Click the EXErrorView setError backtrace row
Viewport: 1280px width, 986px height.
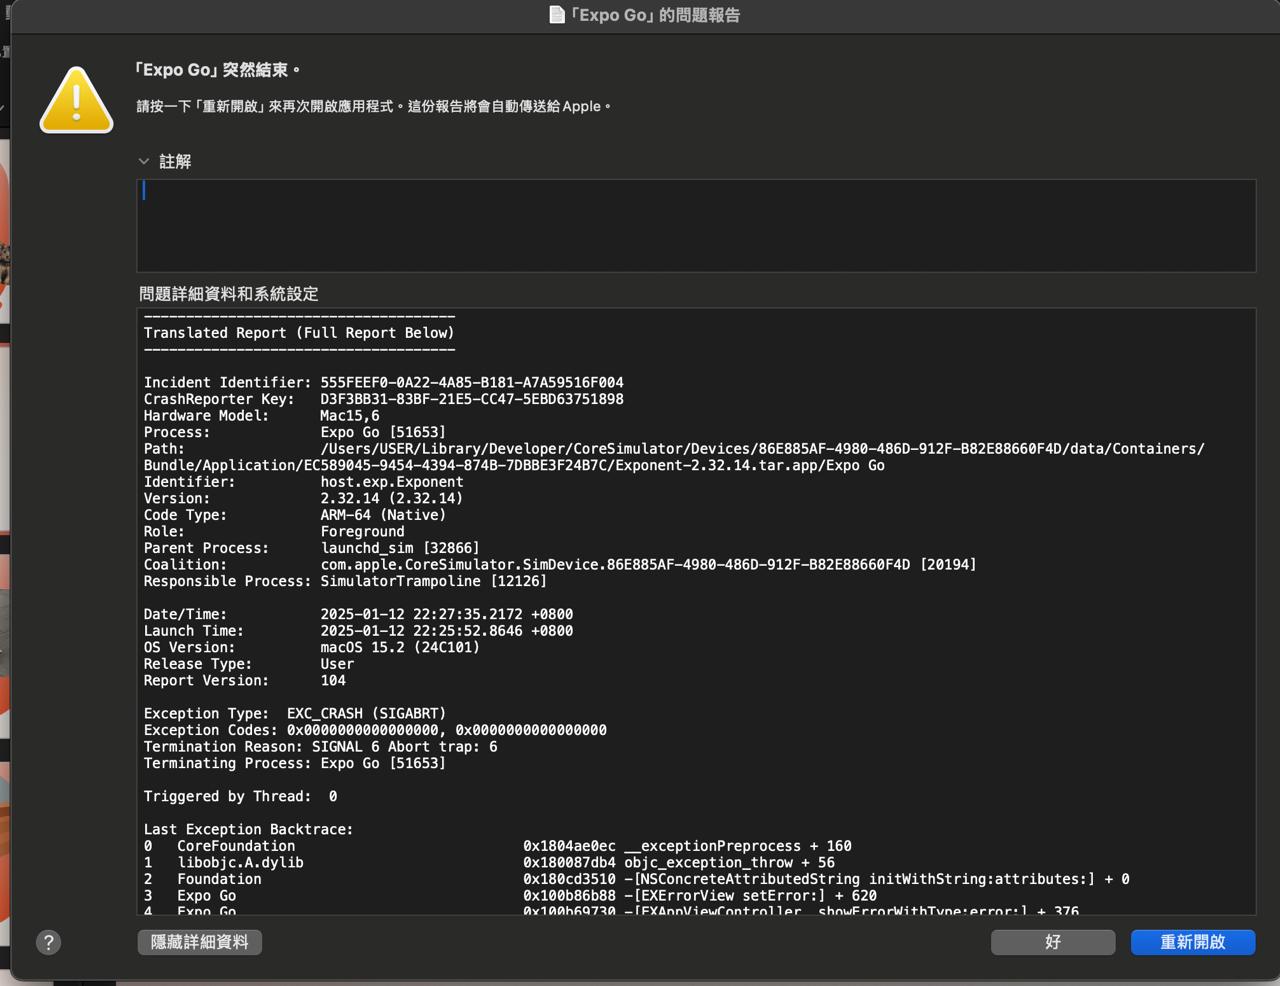coord(510,895)
